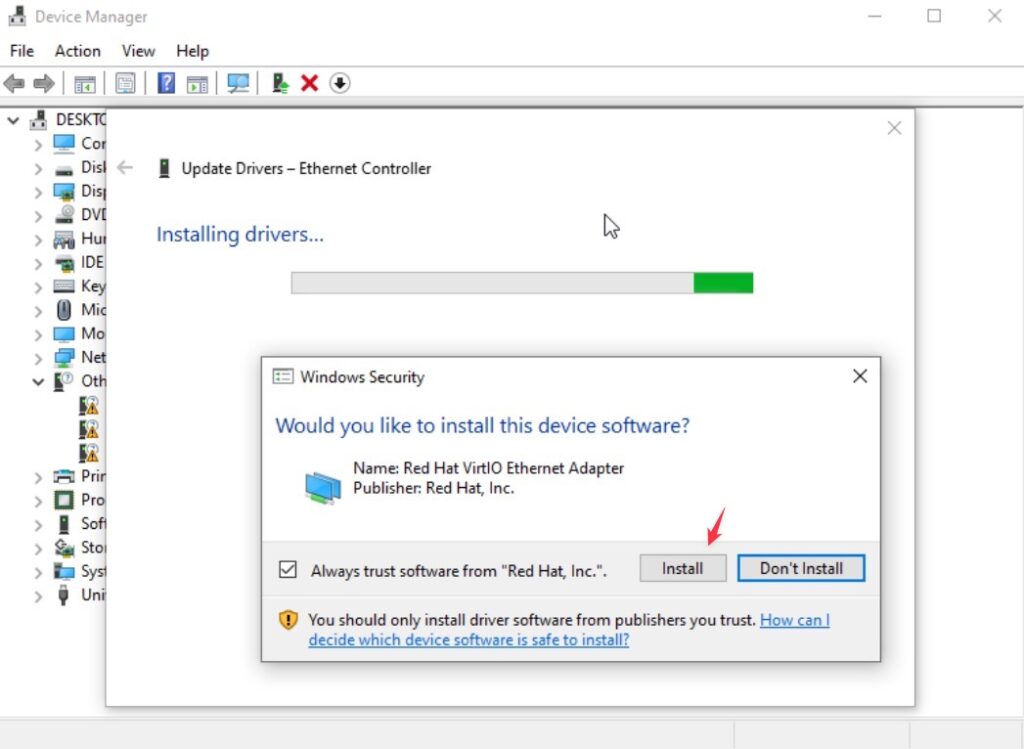The height and width of the screenshot is (749, 1024).
Task: Select the Mice category icon
Action: 64,310
